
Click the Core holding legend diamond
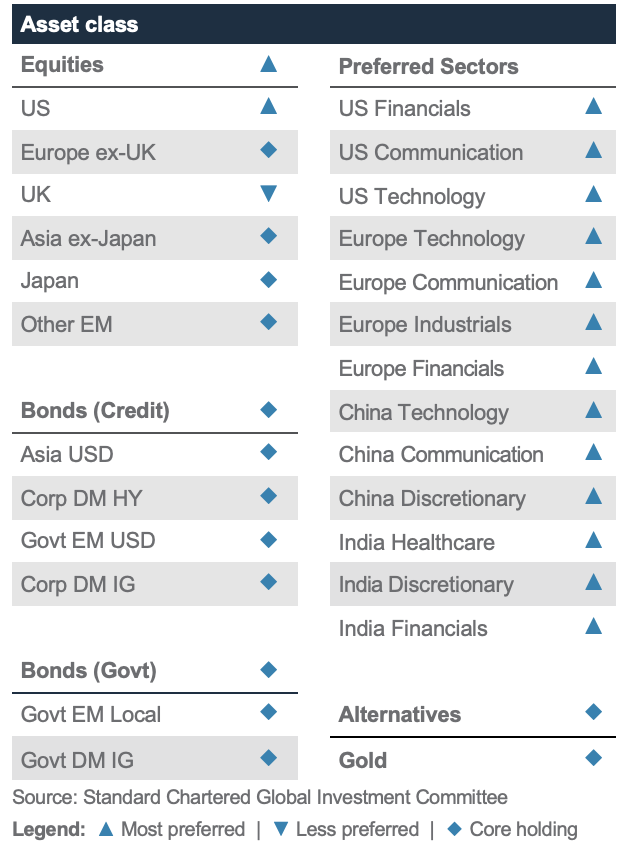pos(454,829)
